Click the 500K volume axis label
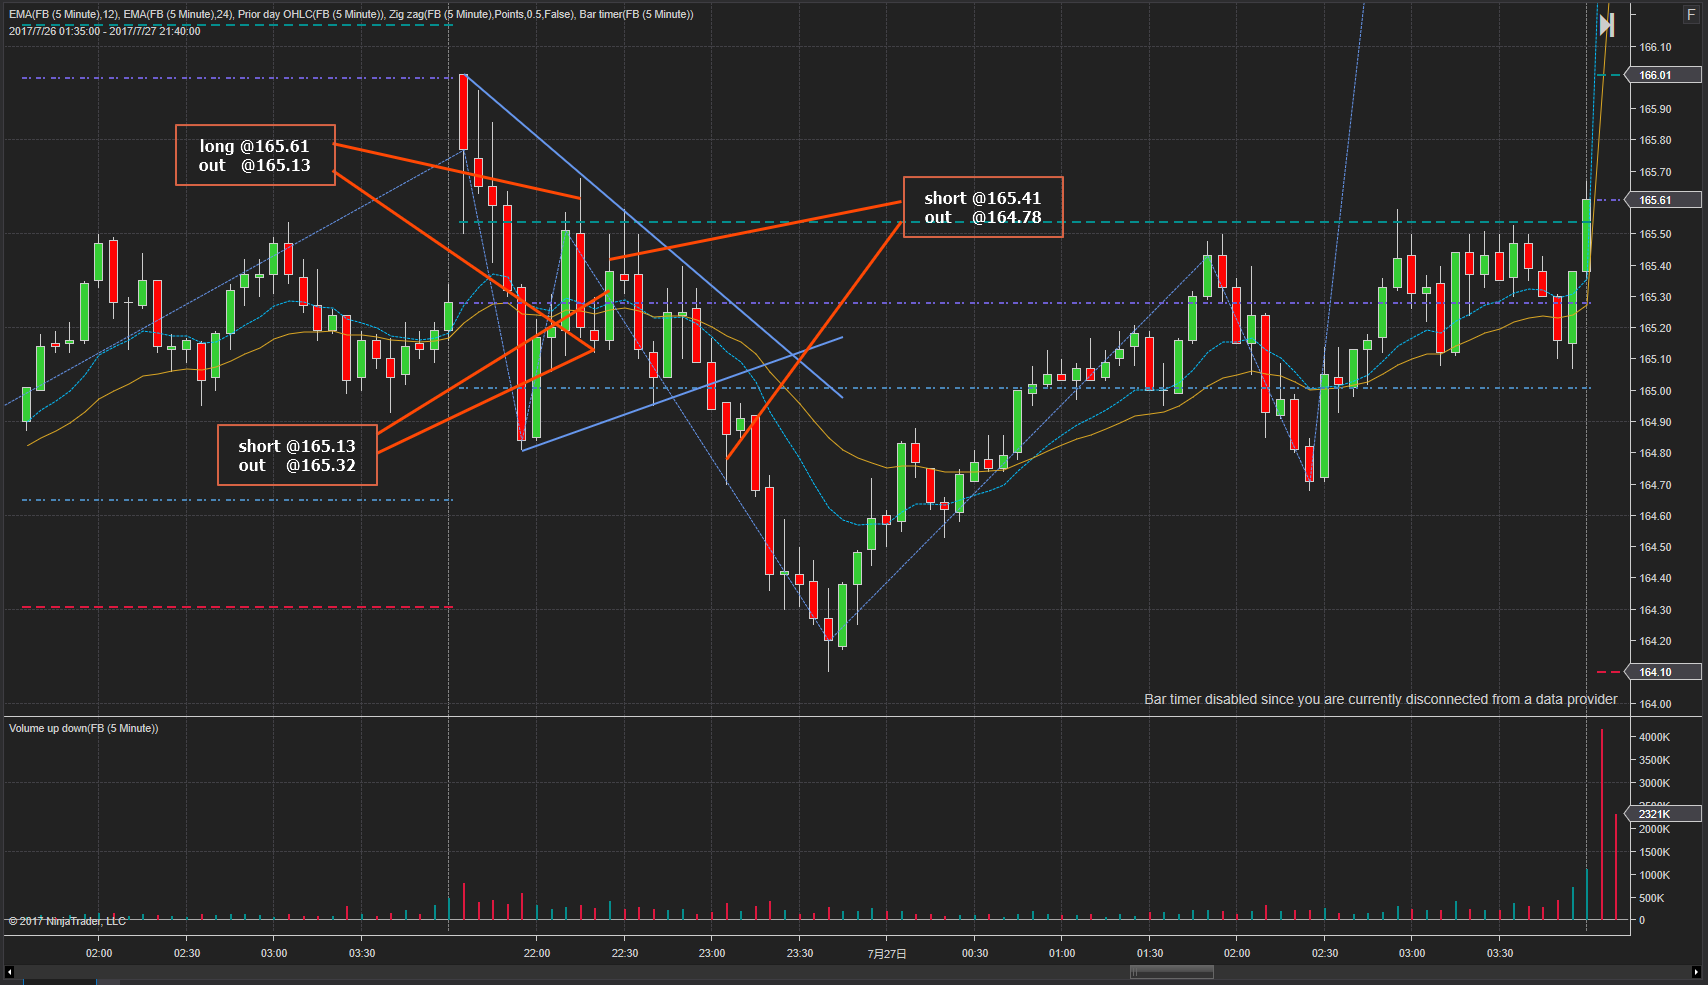 [x=1652, y=898]
